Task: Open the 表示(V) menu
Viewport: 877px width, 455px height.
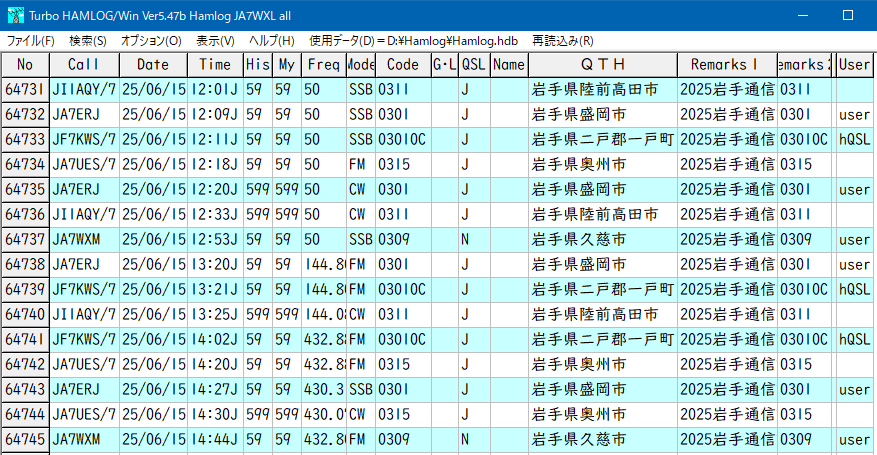Action: tap(215, 41)
